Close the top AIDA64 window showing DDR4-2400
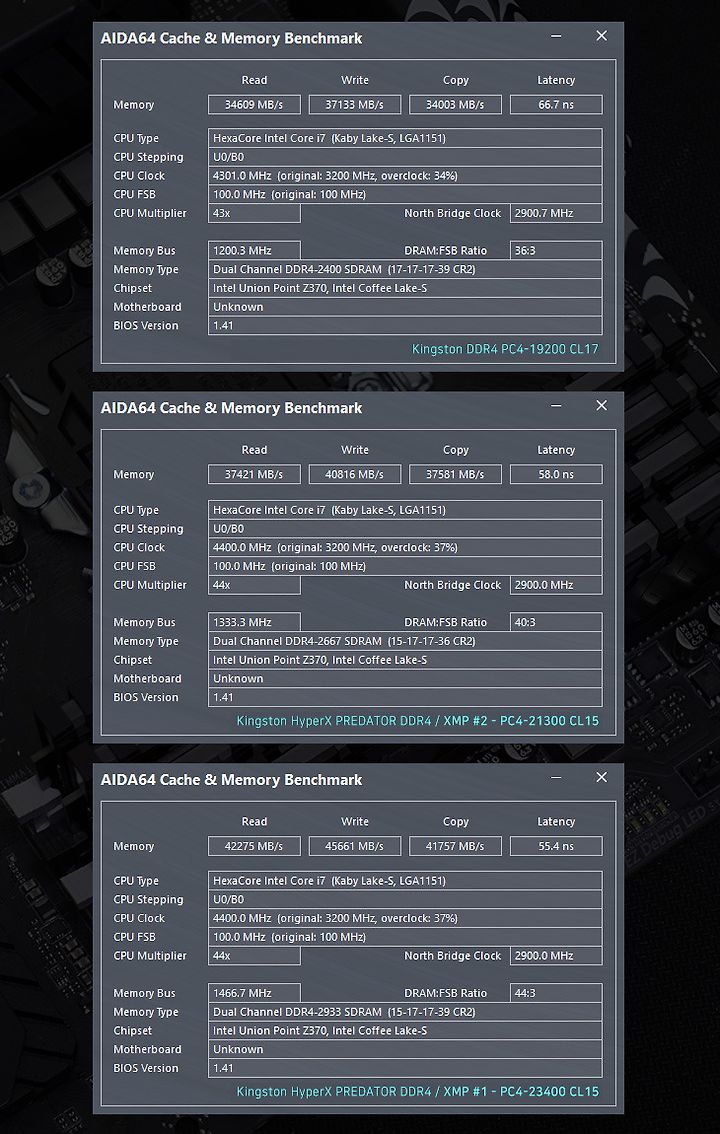Image resolution: width=720 pixels, height=1134 pixels. pos(601,36)
